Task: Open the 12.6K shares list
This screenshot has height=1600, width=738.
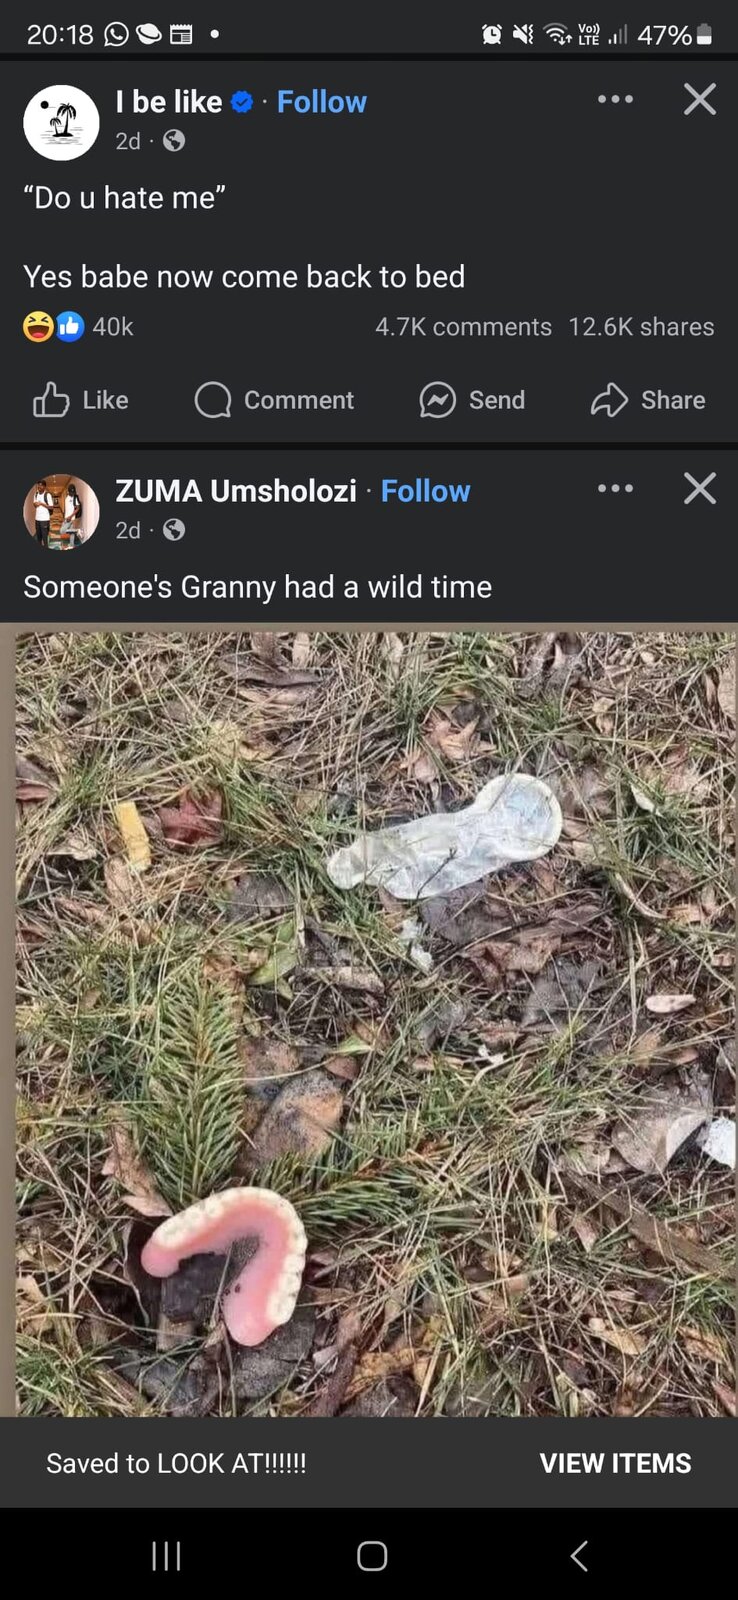Action: coord(641,327)
